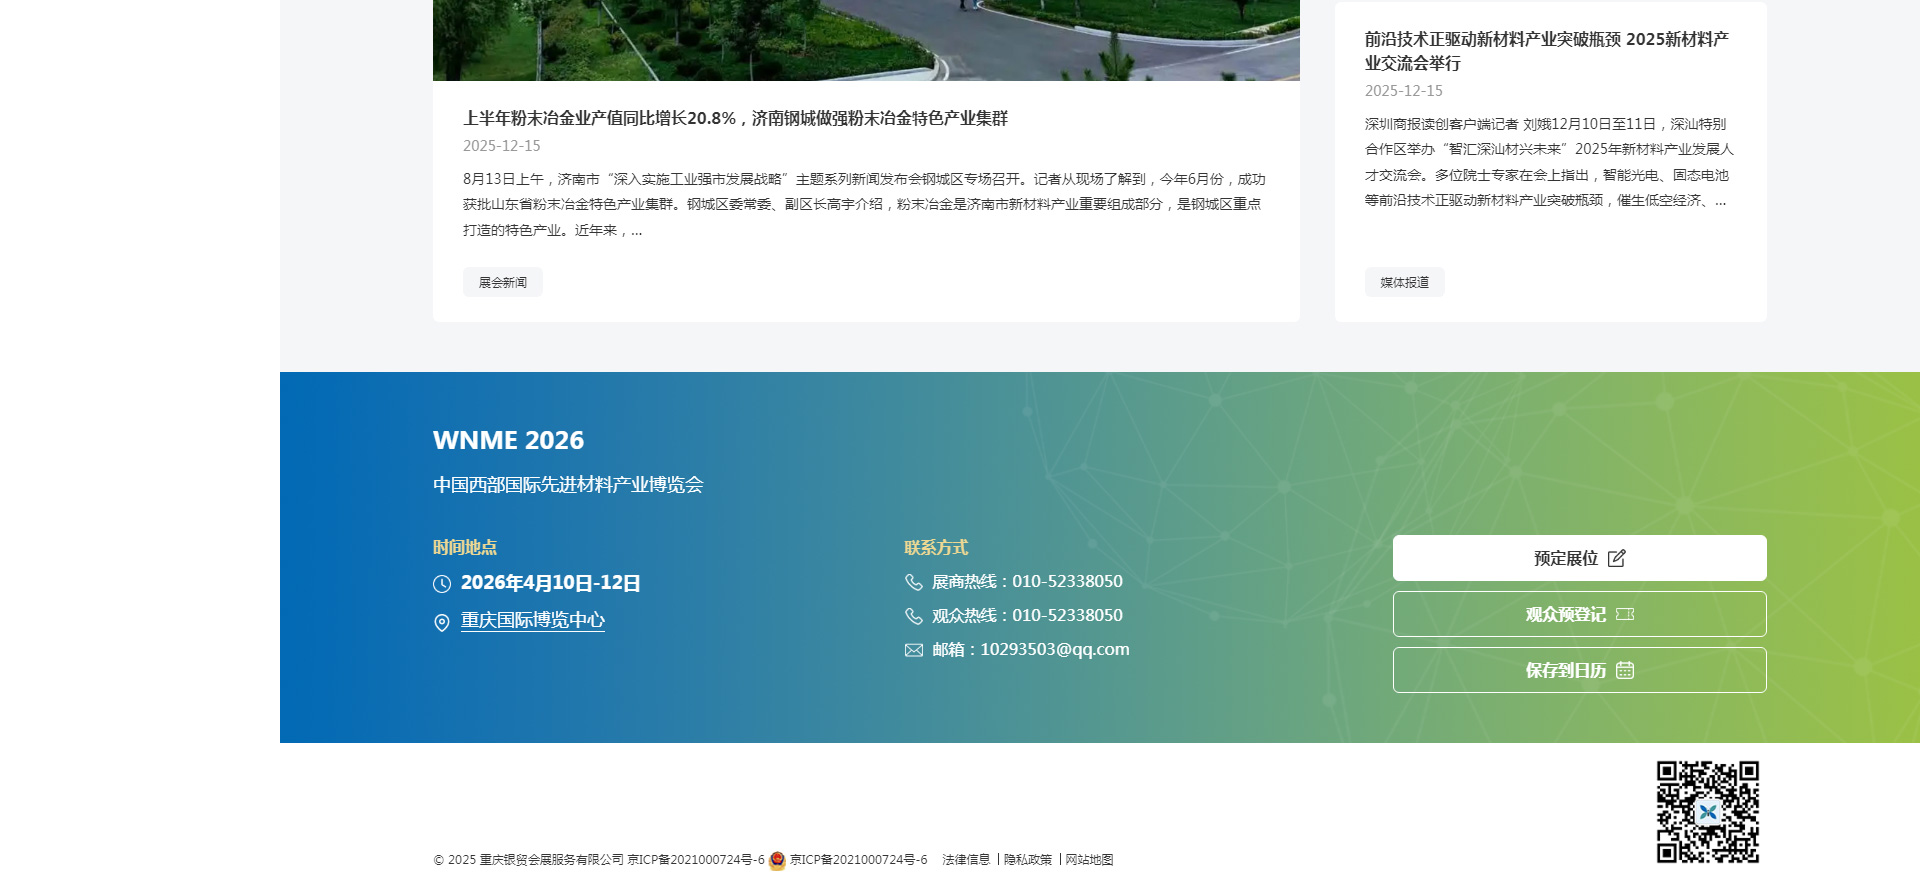Open the 前沿技术 new materials article title
This screenshot has width=1920, height=881.
click(x=1546, y=51)
